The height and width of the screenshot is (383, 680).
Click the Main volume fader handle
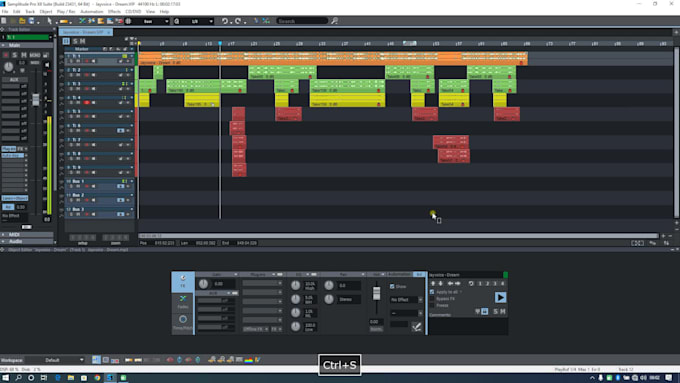click(36, 99)
